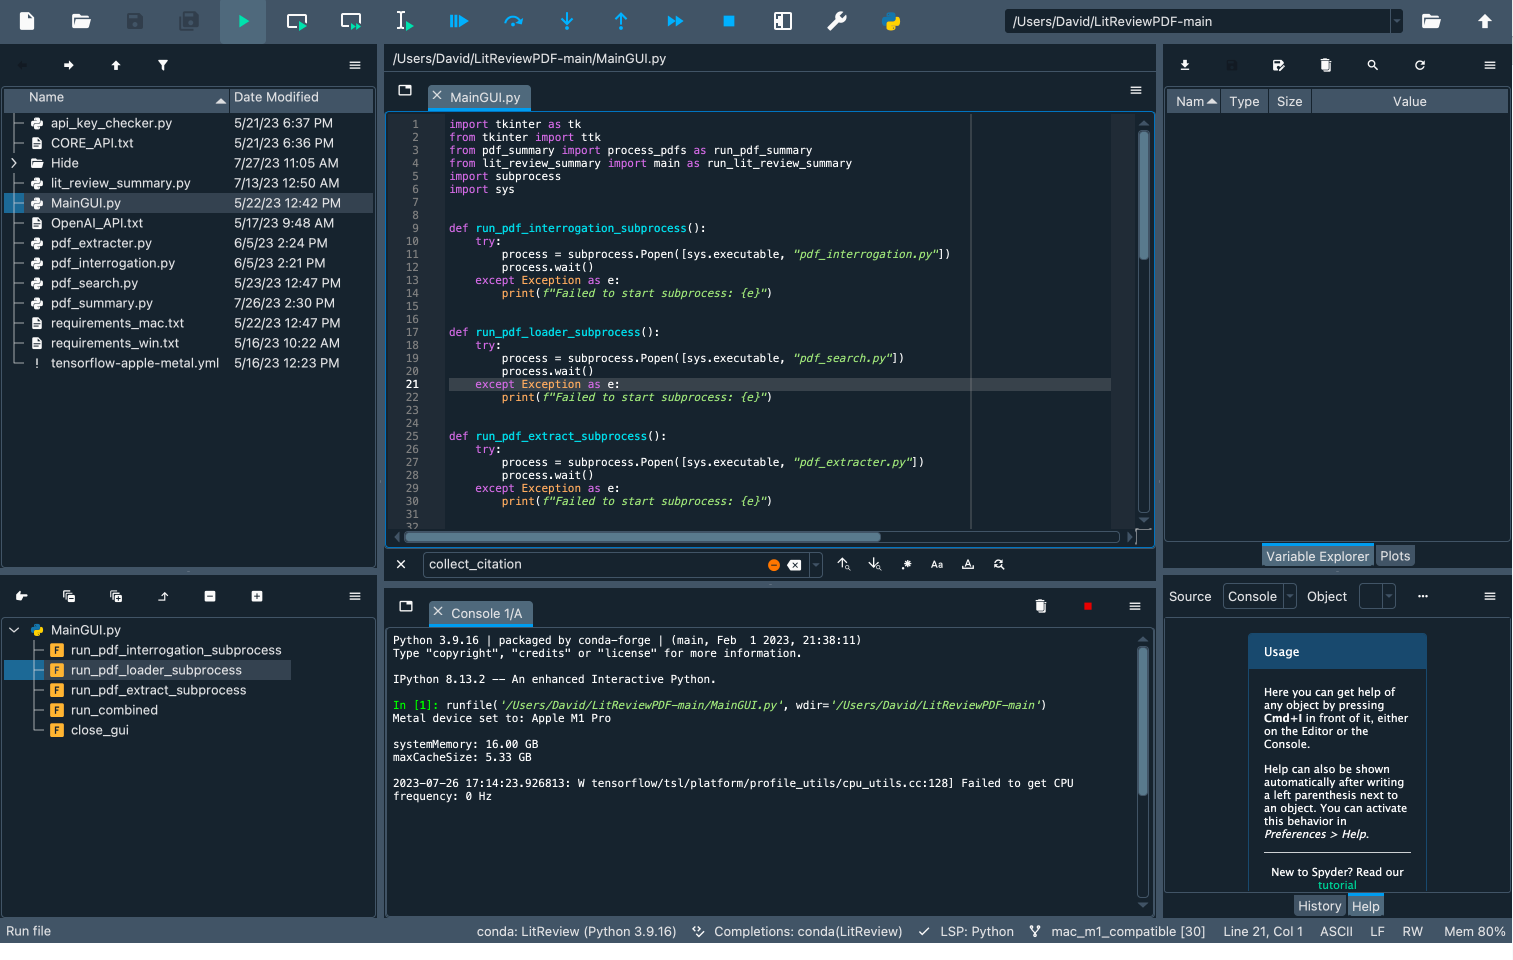Open the PYTHONPATH manager Python icon

tap(889, 21)
